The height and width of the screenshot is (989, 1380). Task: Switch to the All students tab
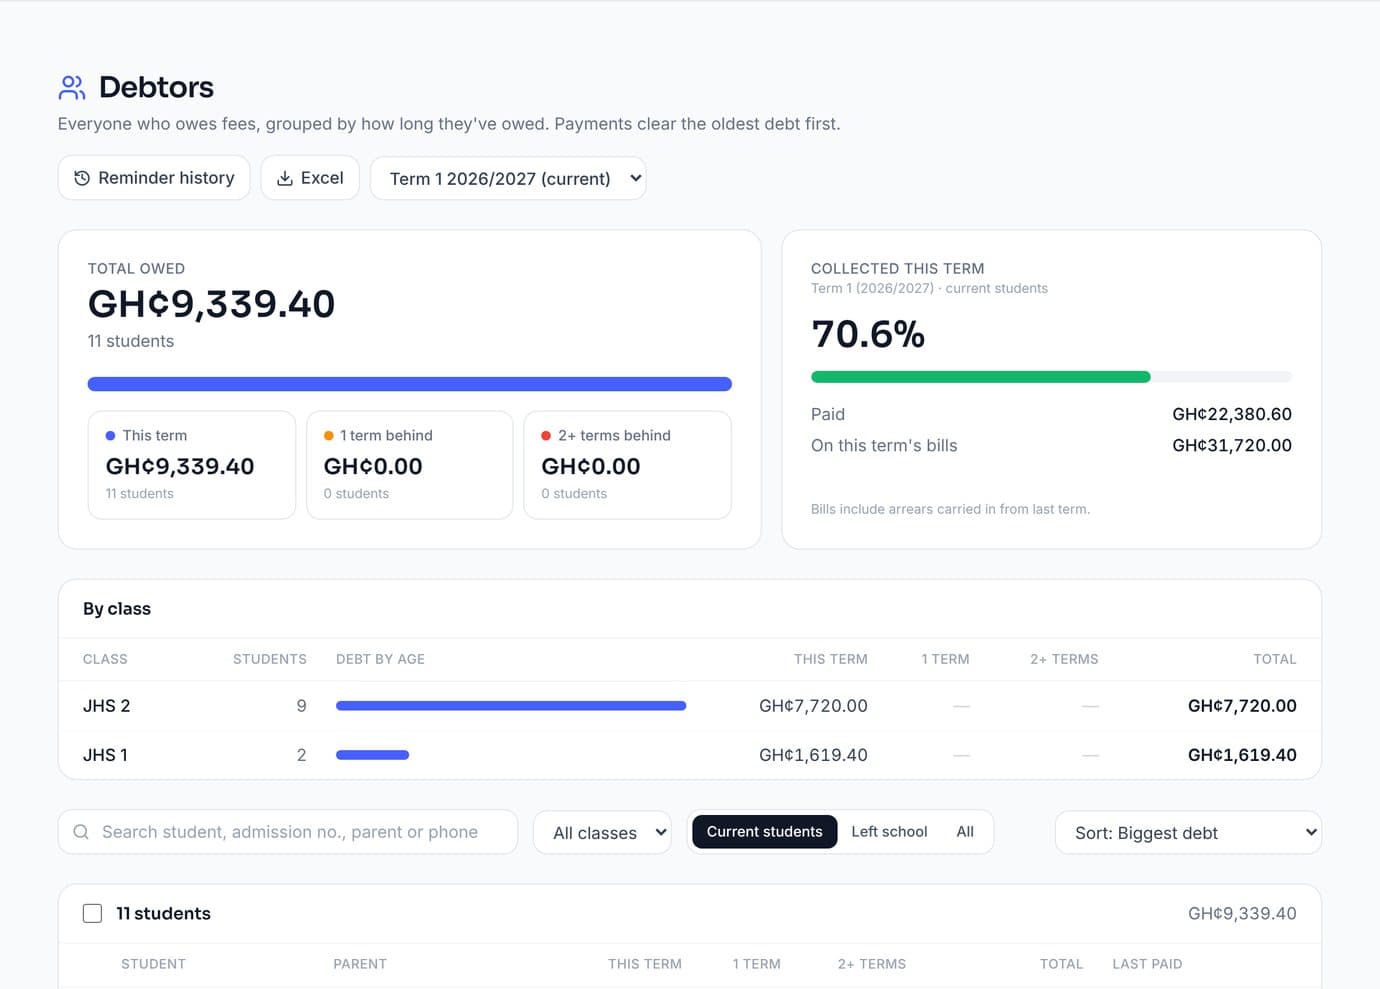click(x=965, y=832)
